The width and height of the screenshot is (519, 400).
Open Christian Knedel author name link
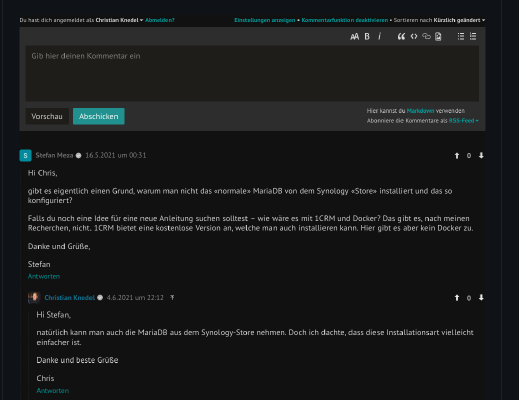[70, 298]
